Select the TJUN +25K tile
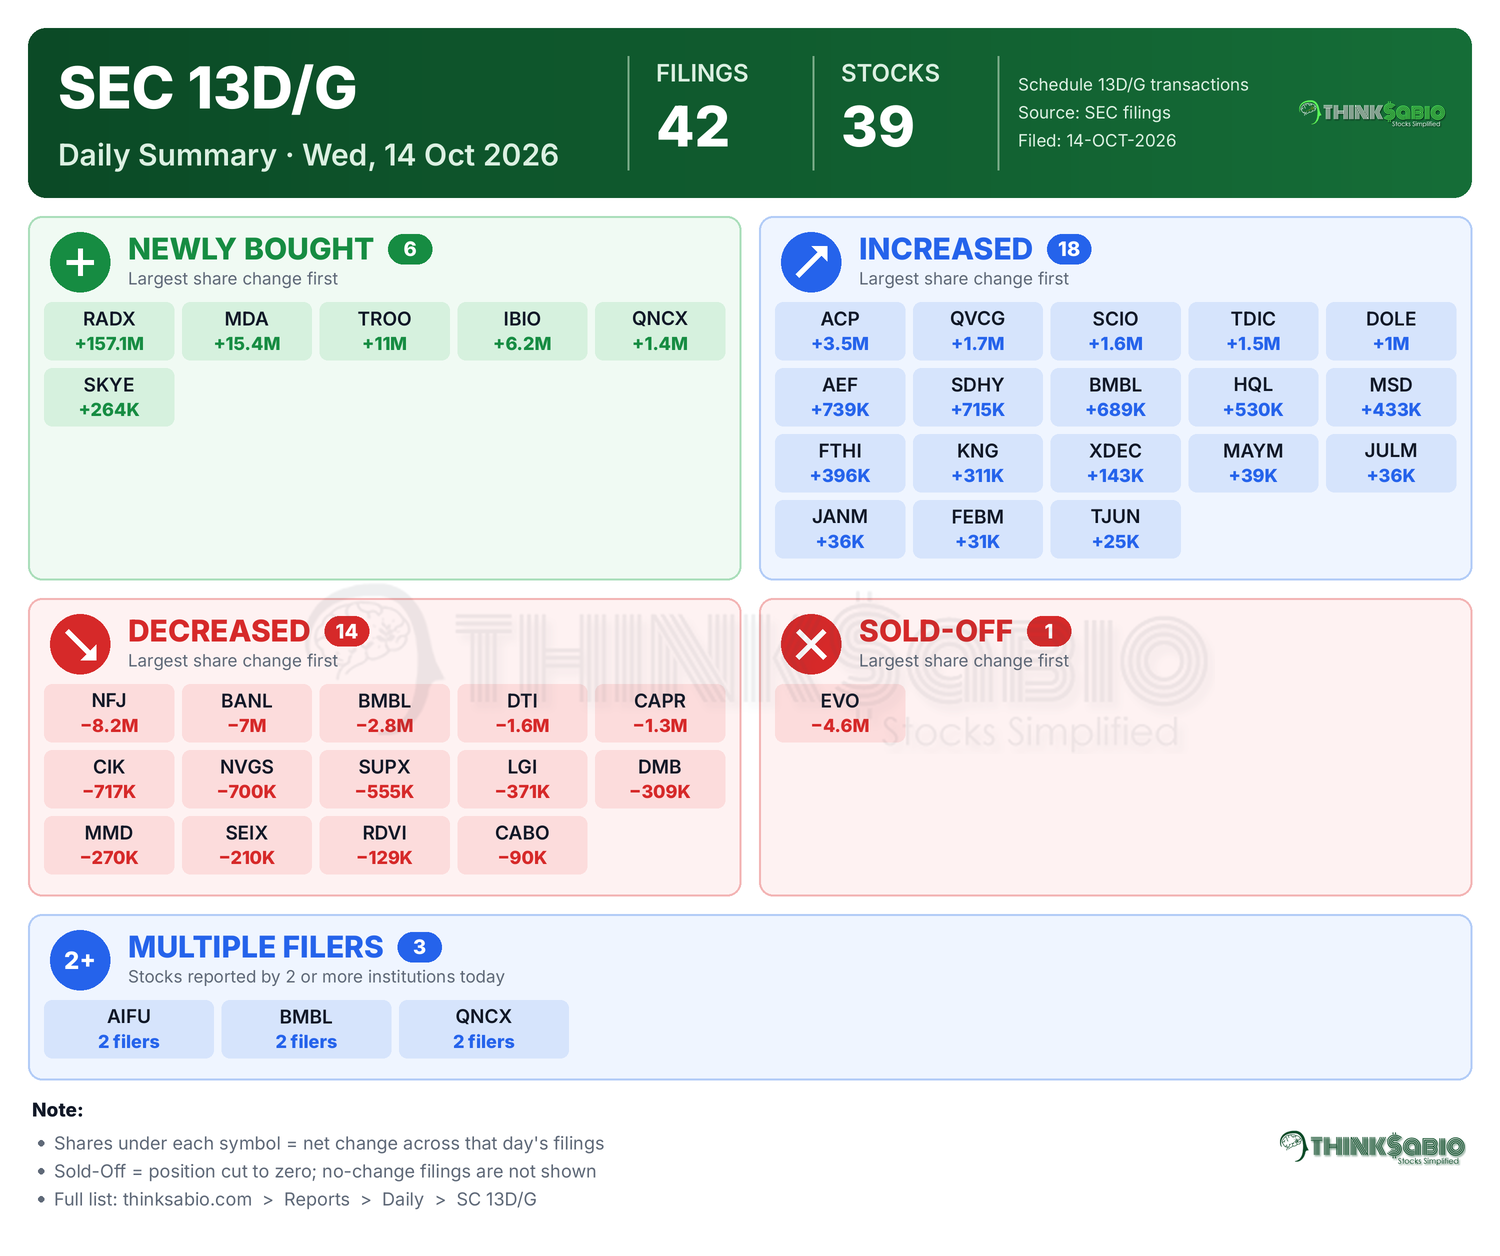This screenshot has width=1500, height=1256. click(x=1116, y=529)
